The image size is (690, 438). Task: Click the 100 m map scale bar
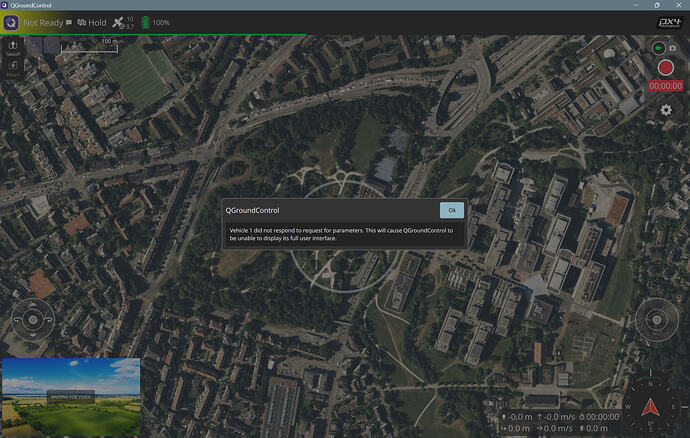coord(89,46)
